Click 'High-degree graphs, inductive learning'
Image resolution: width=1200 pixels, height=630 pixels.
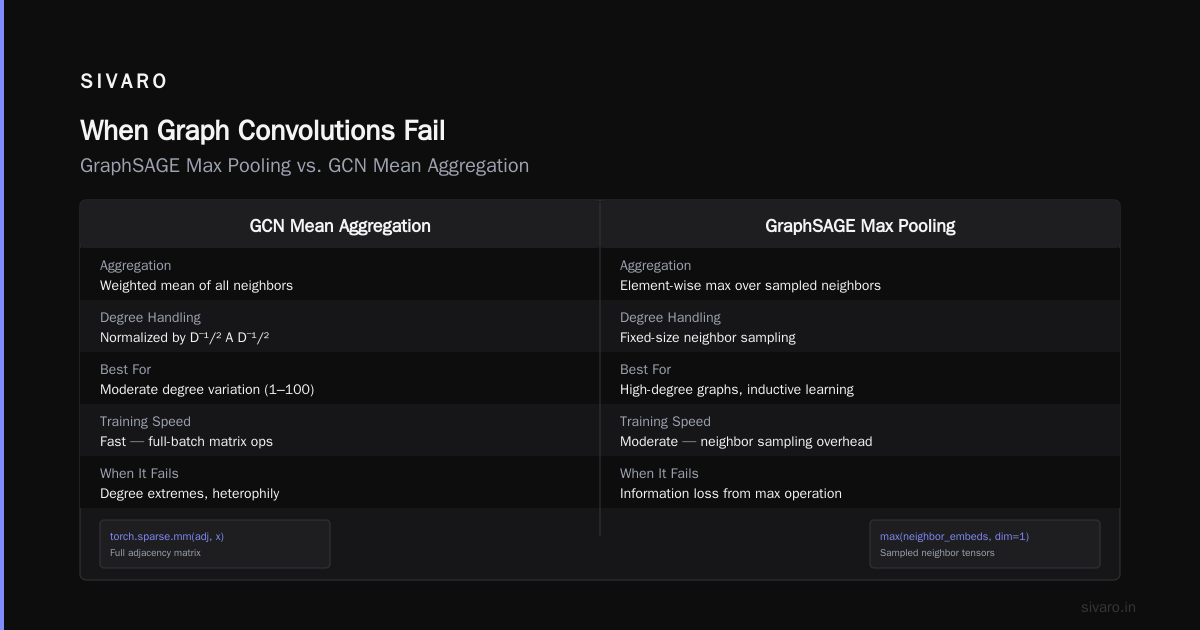coord(737,390)
